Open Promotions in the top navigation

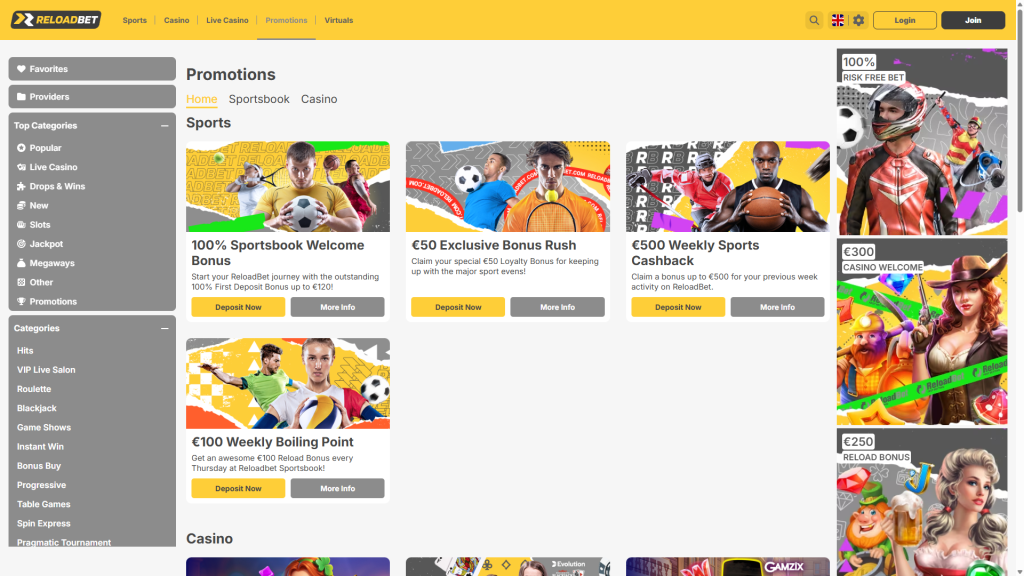click(286, 20)
